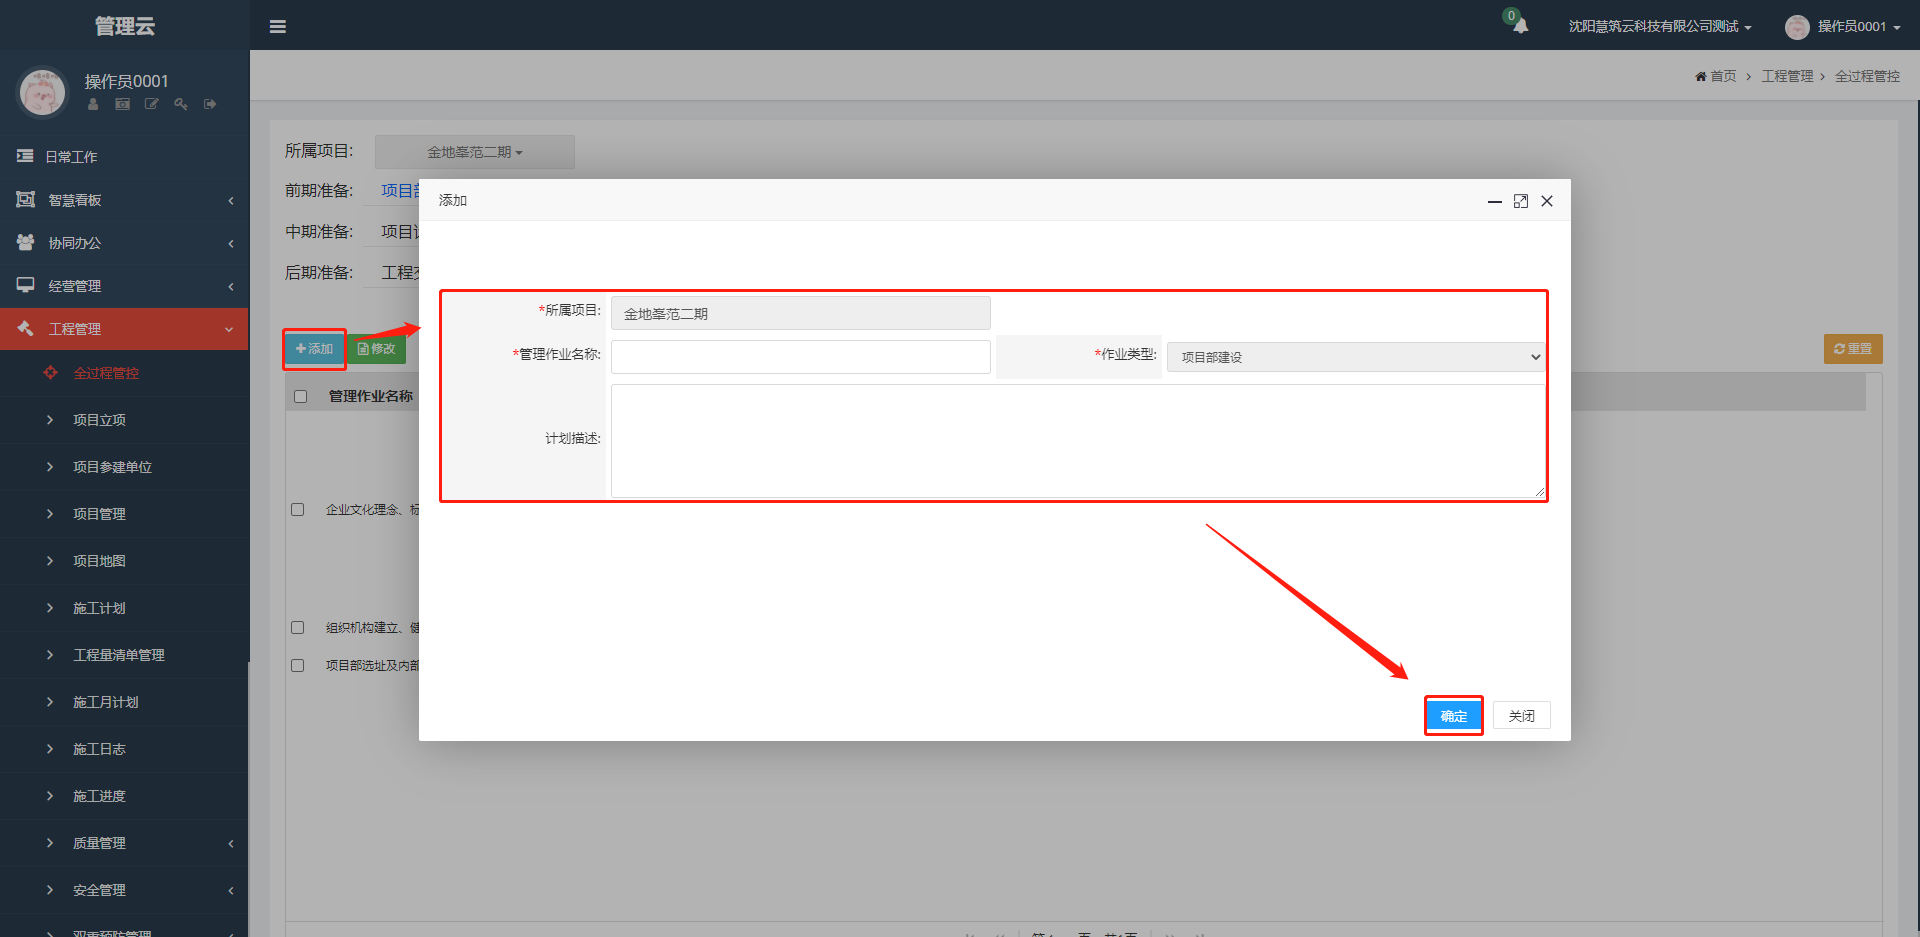This screenshot has width=1920, height=937.
Task: Tick the 项目部选址 row checkbox
Action: 298,666
